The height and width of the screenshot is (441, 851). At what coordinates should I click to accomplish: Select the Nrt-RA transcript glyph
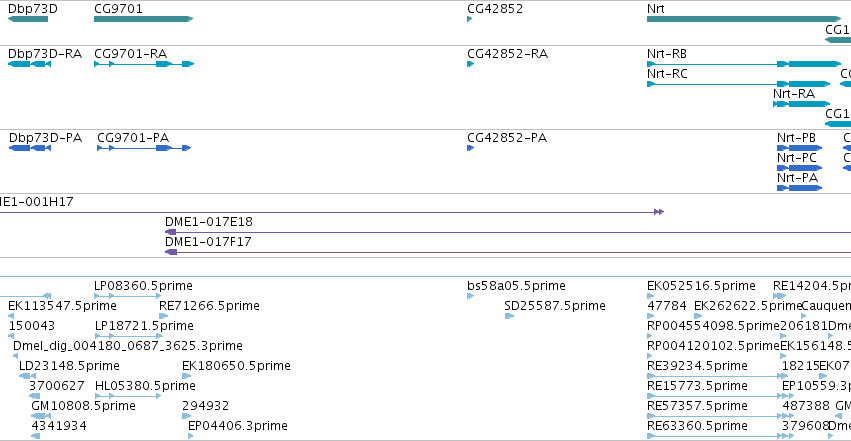point(802,104)
